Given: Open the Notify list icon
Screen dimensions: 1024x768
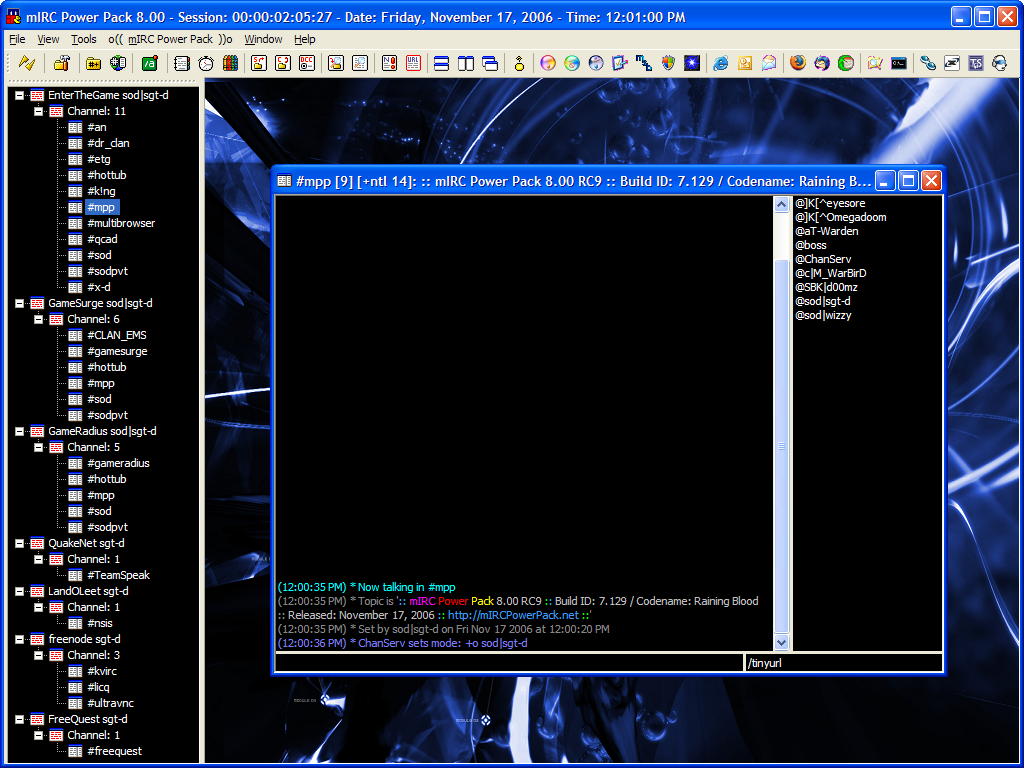Looking at the screenshot, I should pos(390,63).
